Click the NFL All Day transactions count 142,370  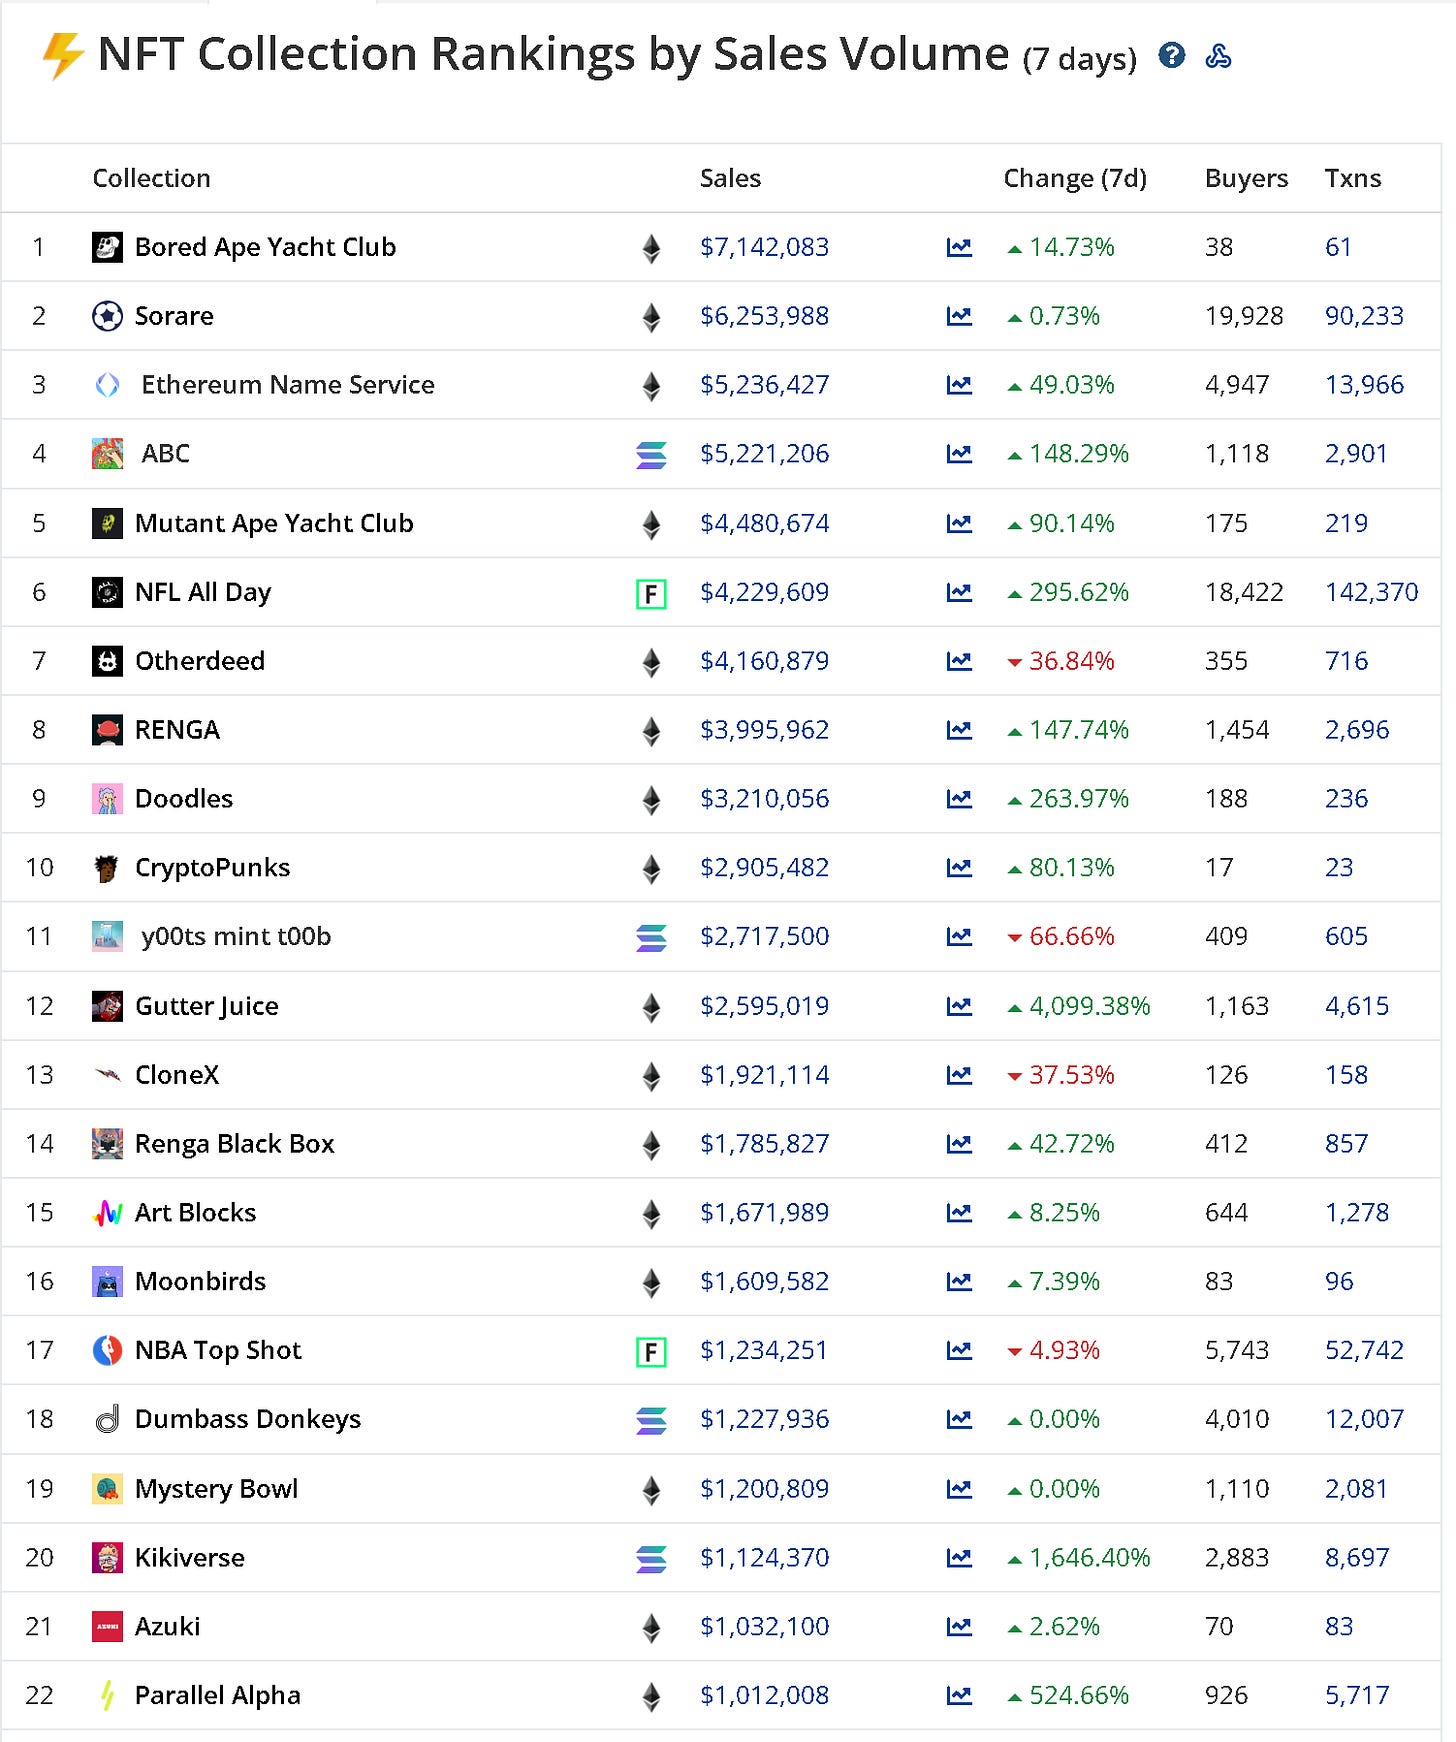tap(1371, 592)
